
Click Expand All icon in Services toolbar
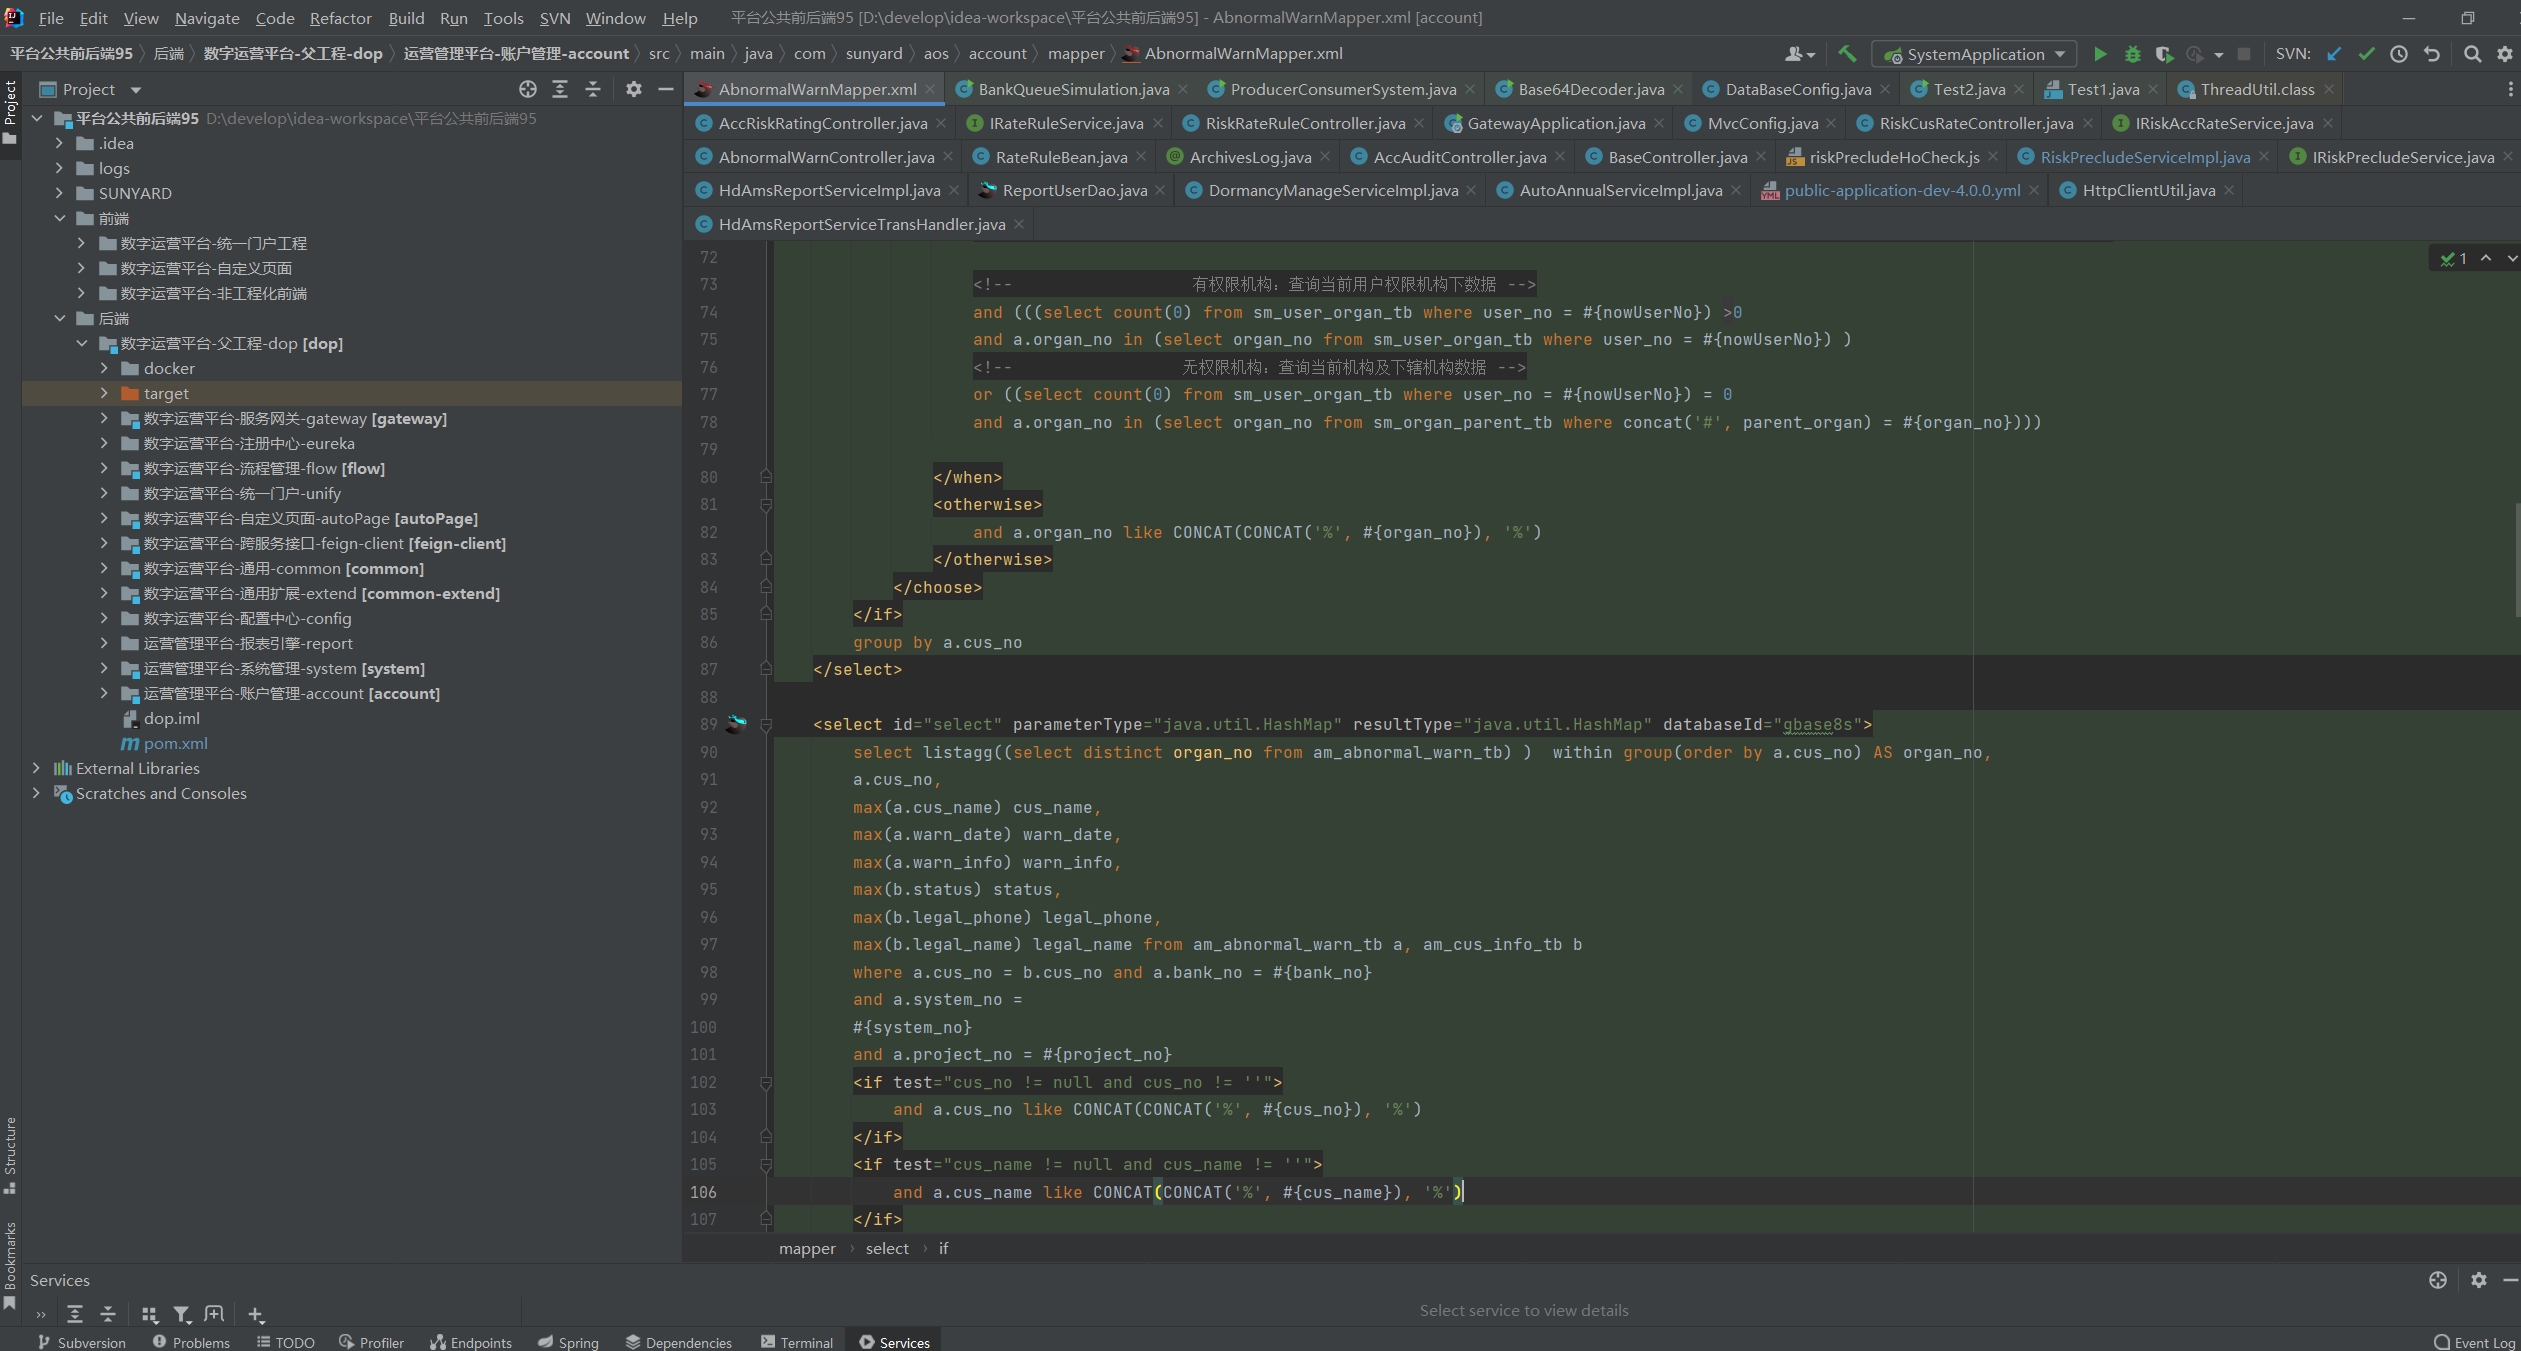pos(75,1314)
